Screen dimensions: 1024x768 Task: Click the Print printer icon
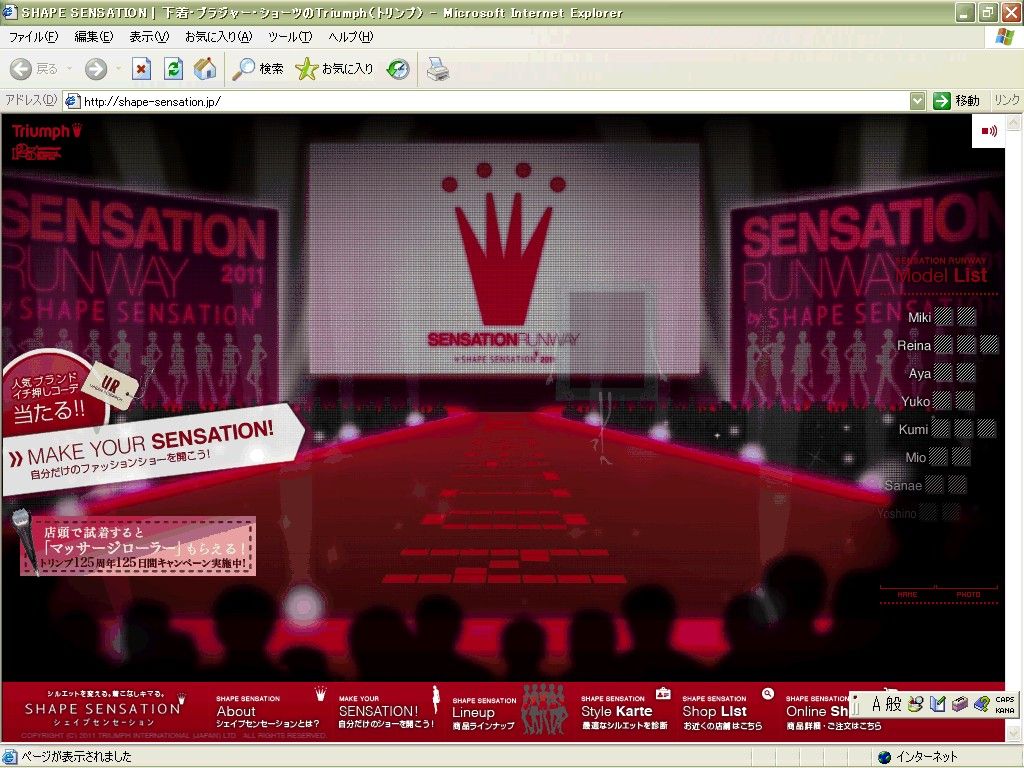[438, 69]
